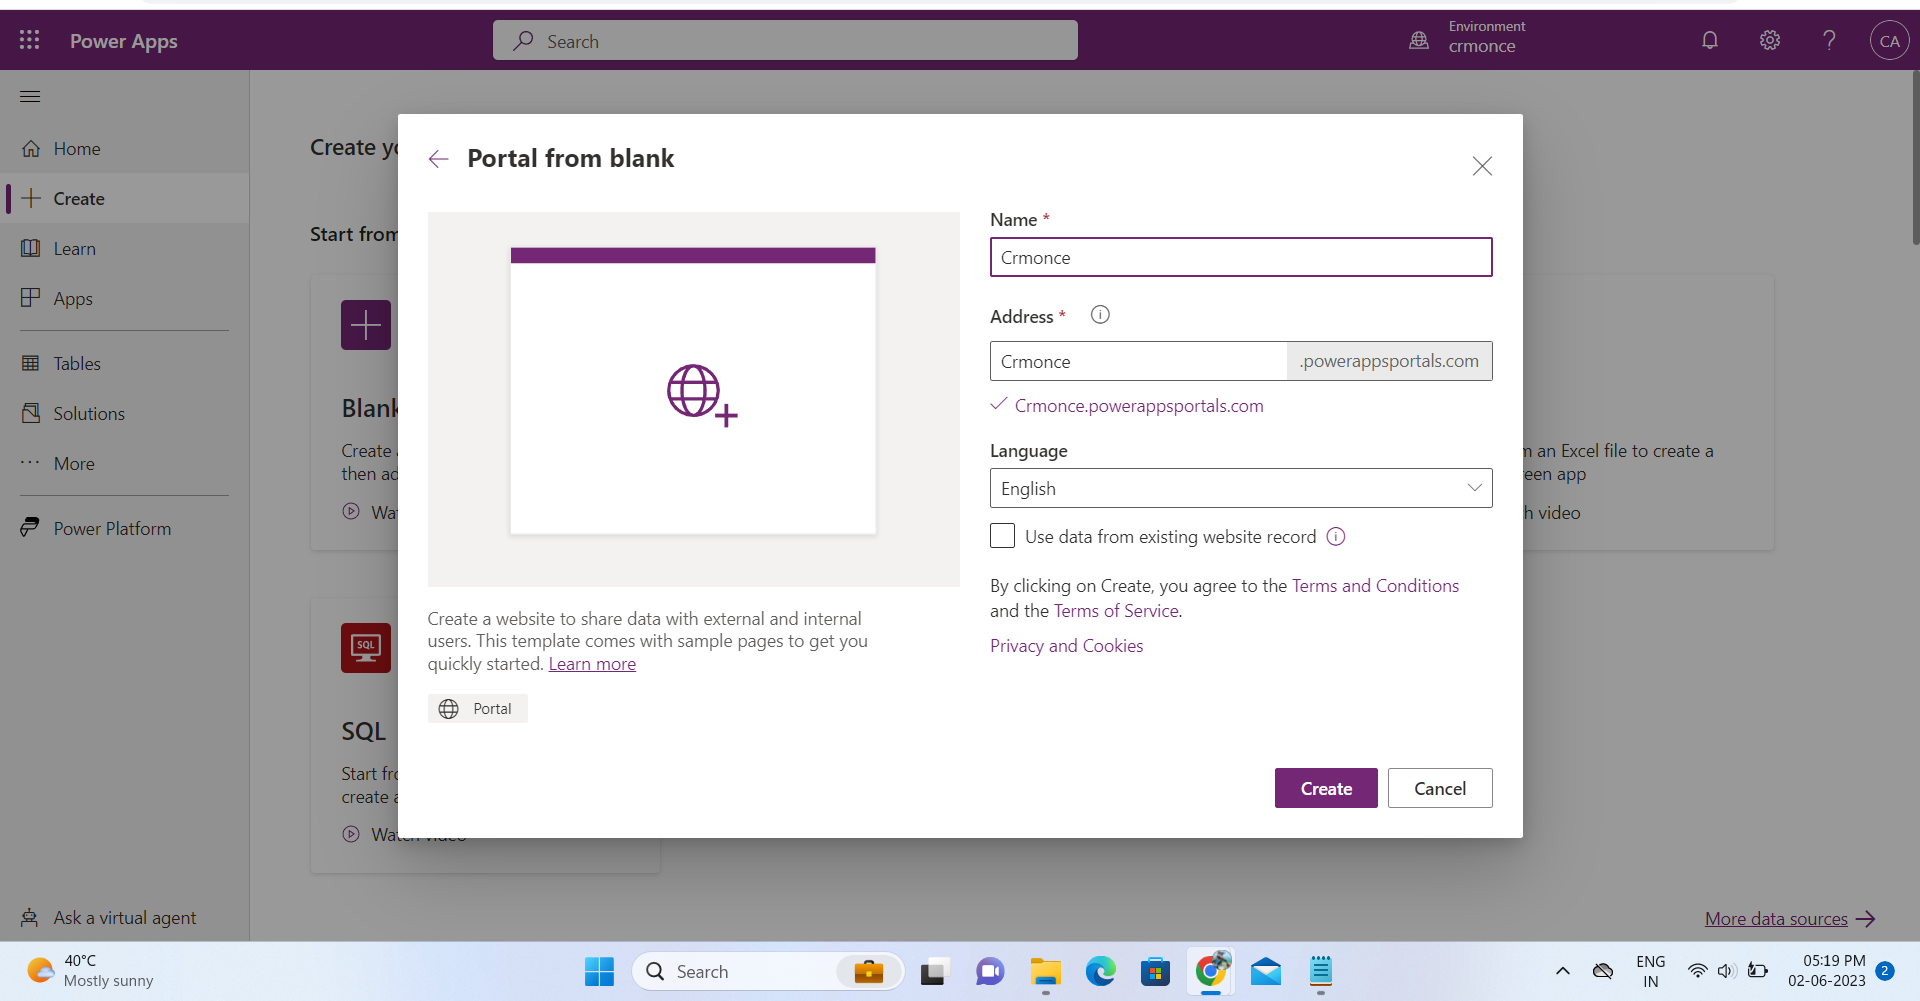
Task: Close the Portal from blank dialog
Action: pyautogui.click(x=1482, y=166)
